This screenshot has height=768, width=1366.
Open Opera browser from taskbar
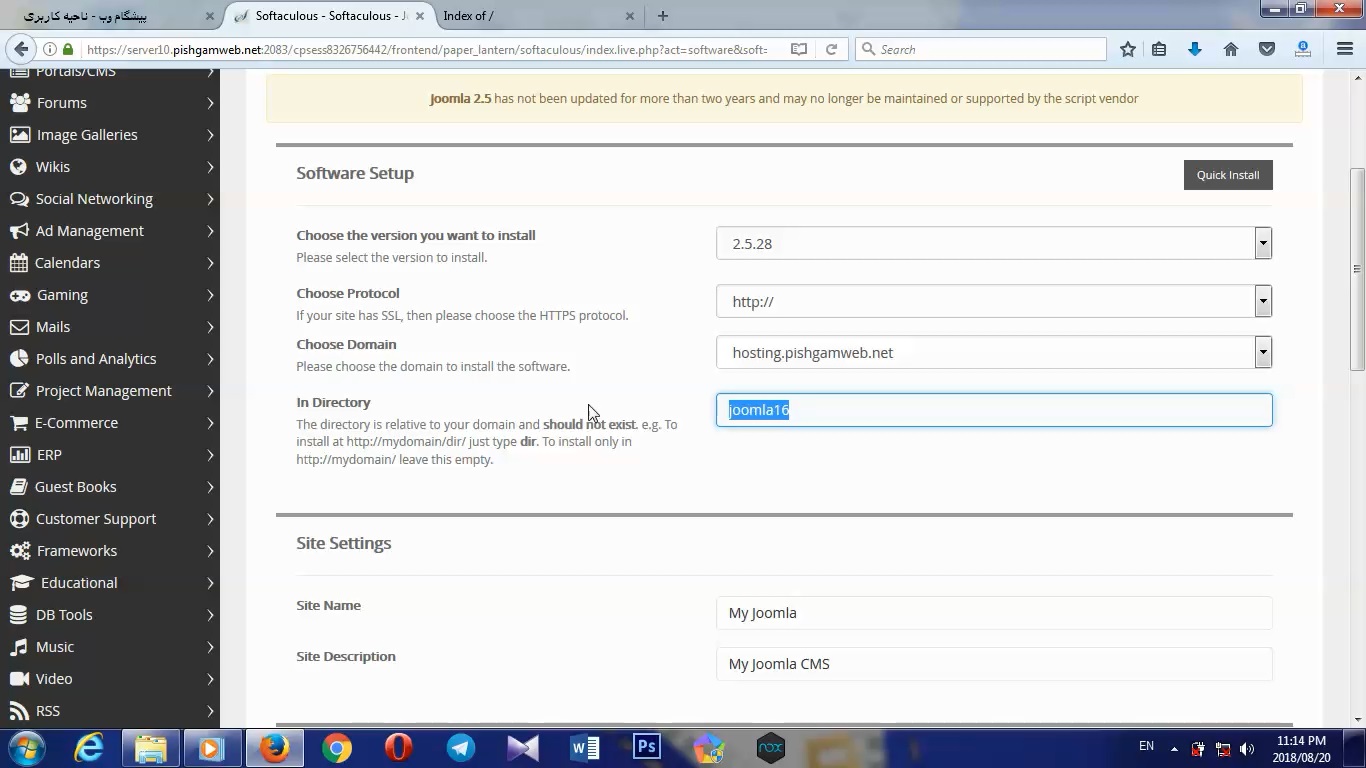[x=399, y=748]
